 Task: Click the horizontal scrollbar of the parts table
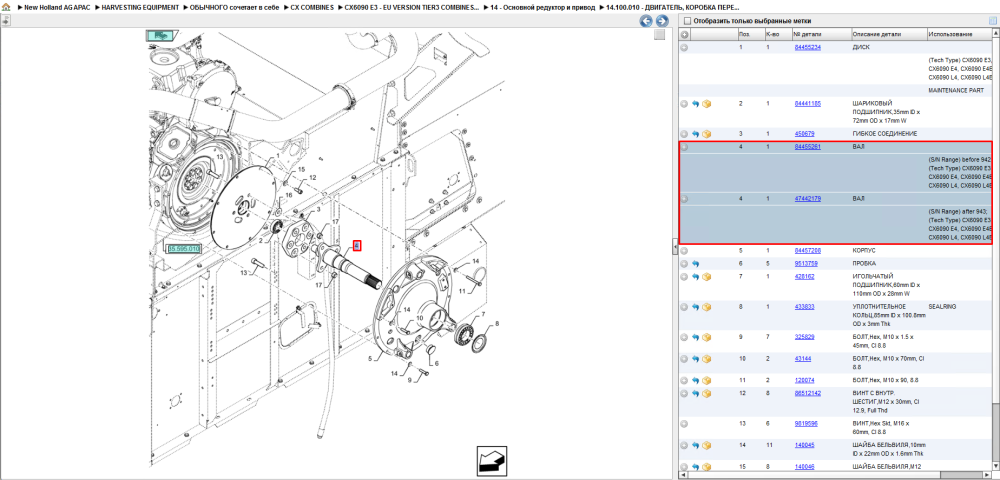pos(834,475)
